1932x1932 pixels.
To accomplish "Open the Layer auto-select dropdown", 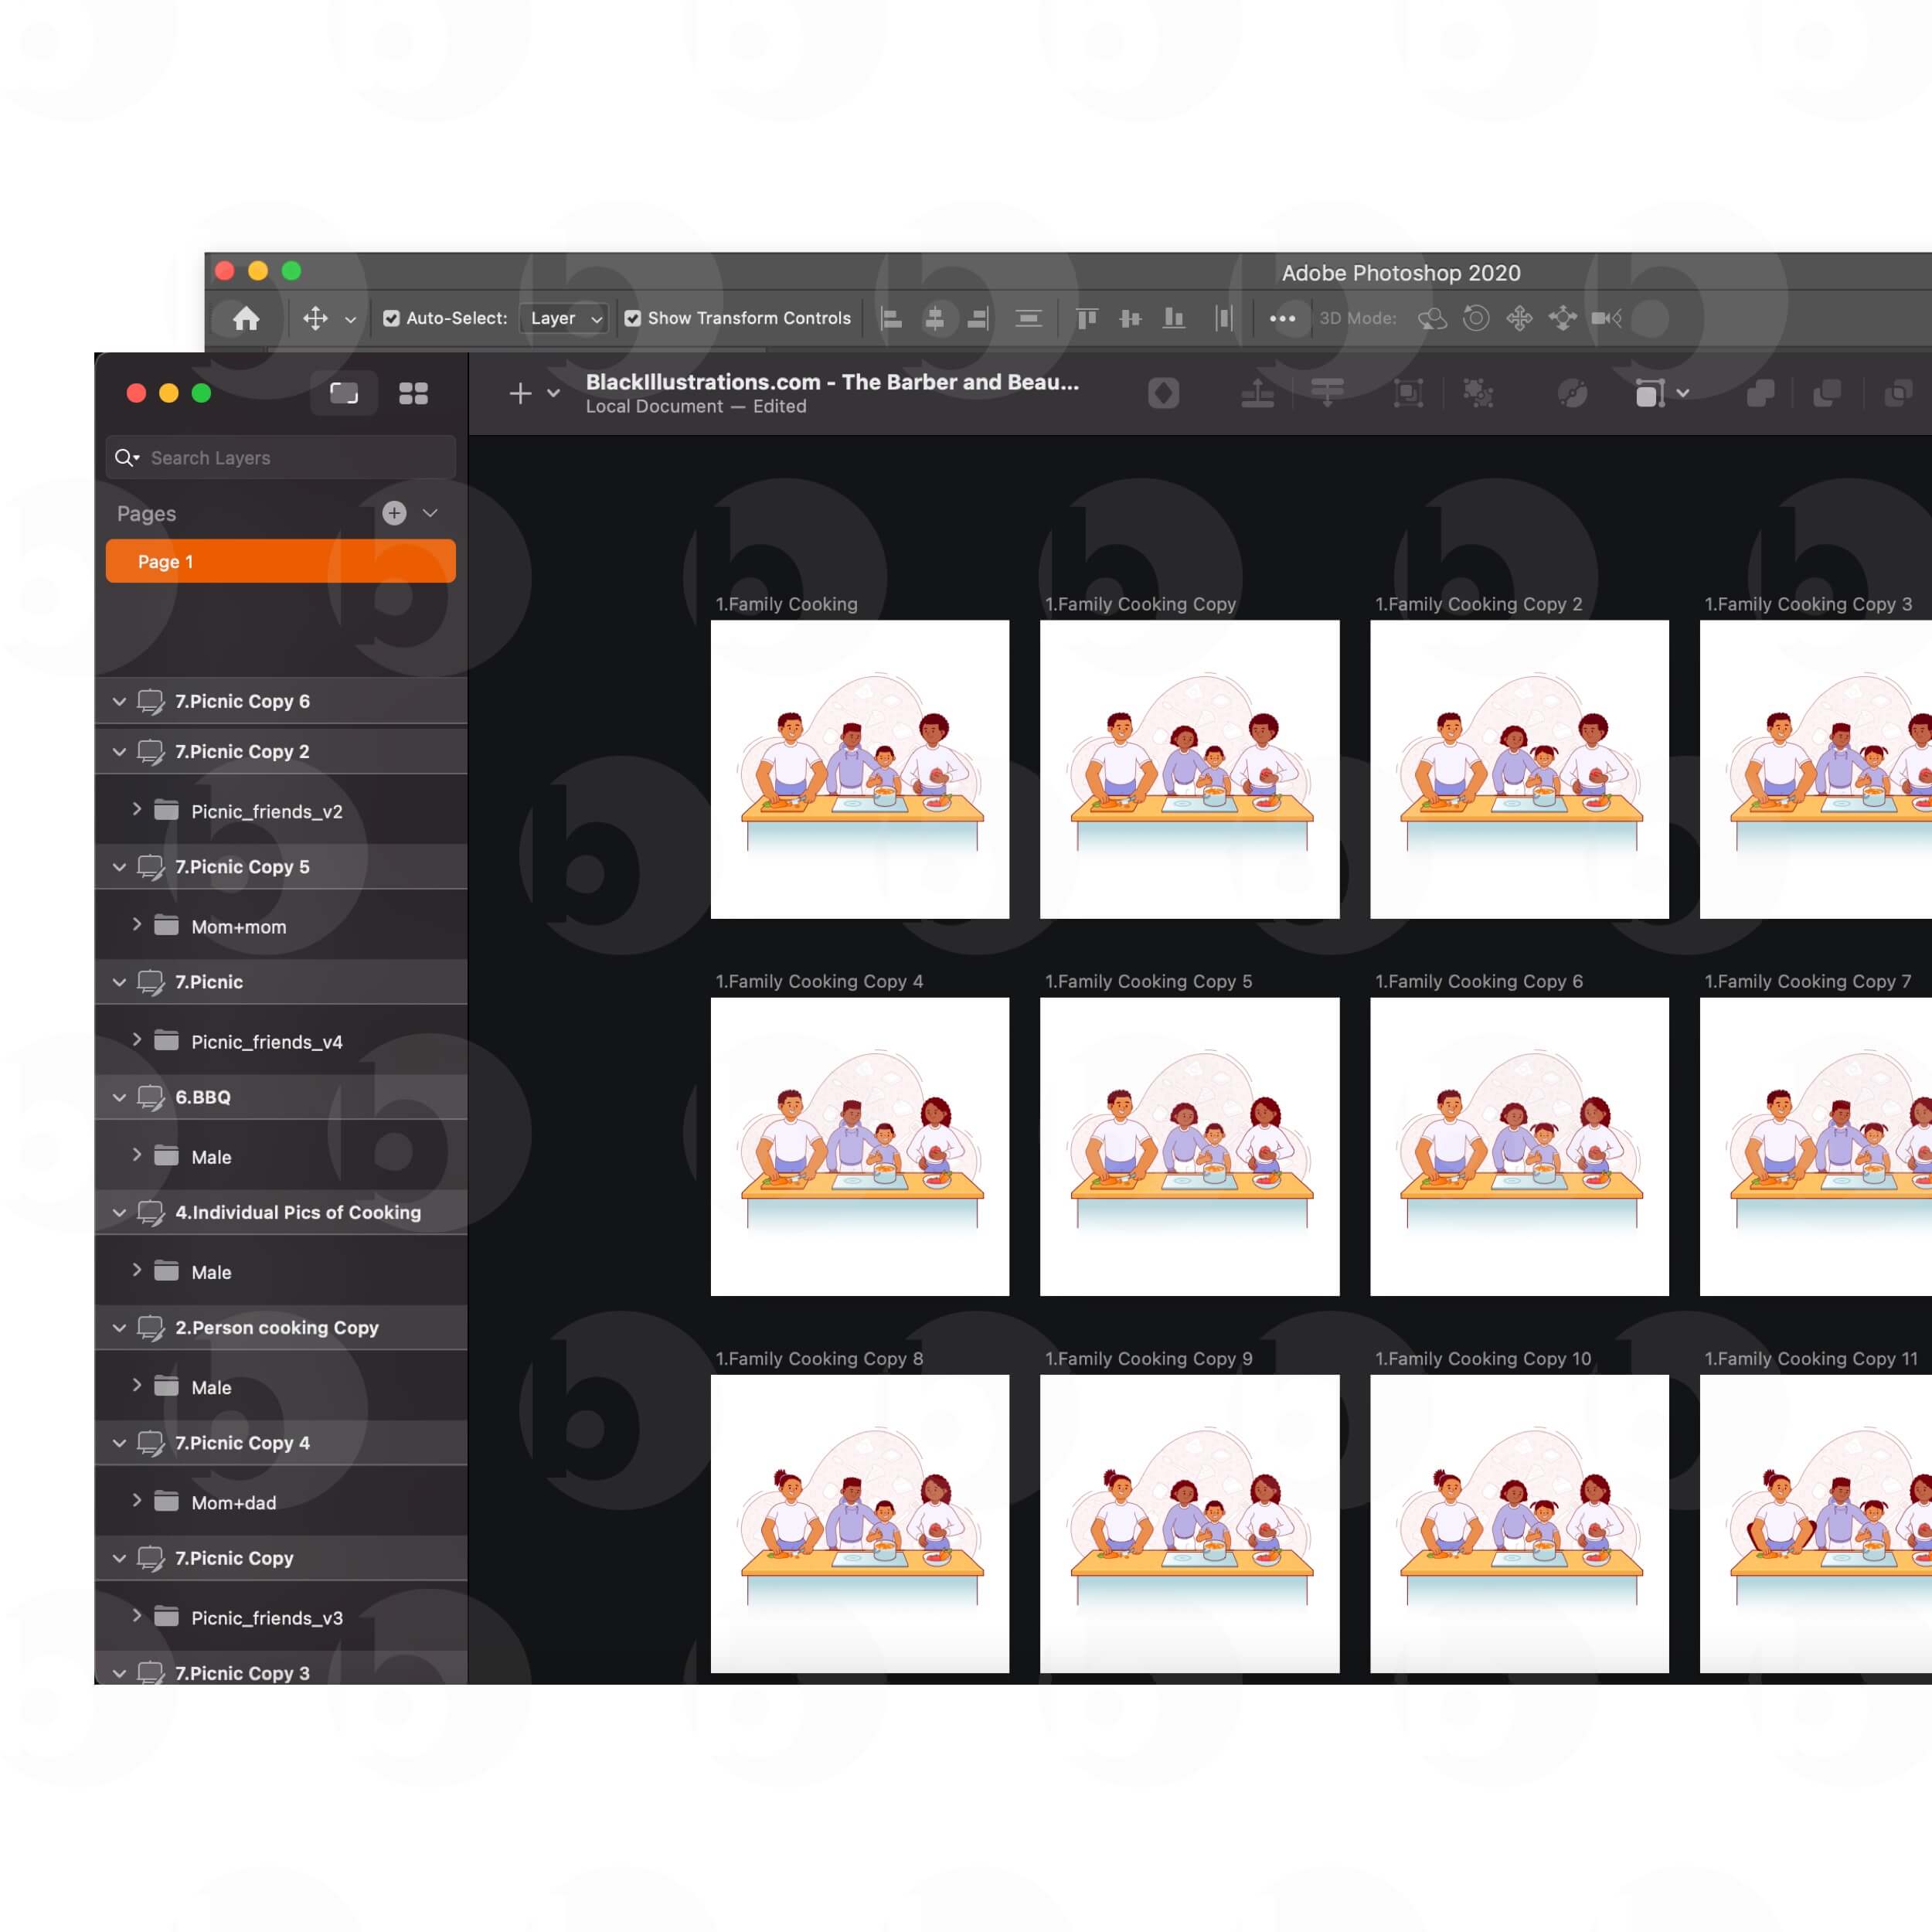I will 565,318.
